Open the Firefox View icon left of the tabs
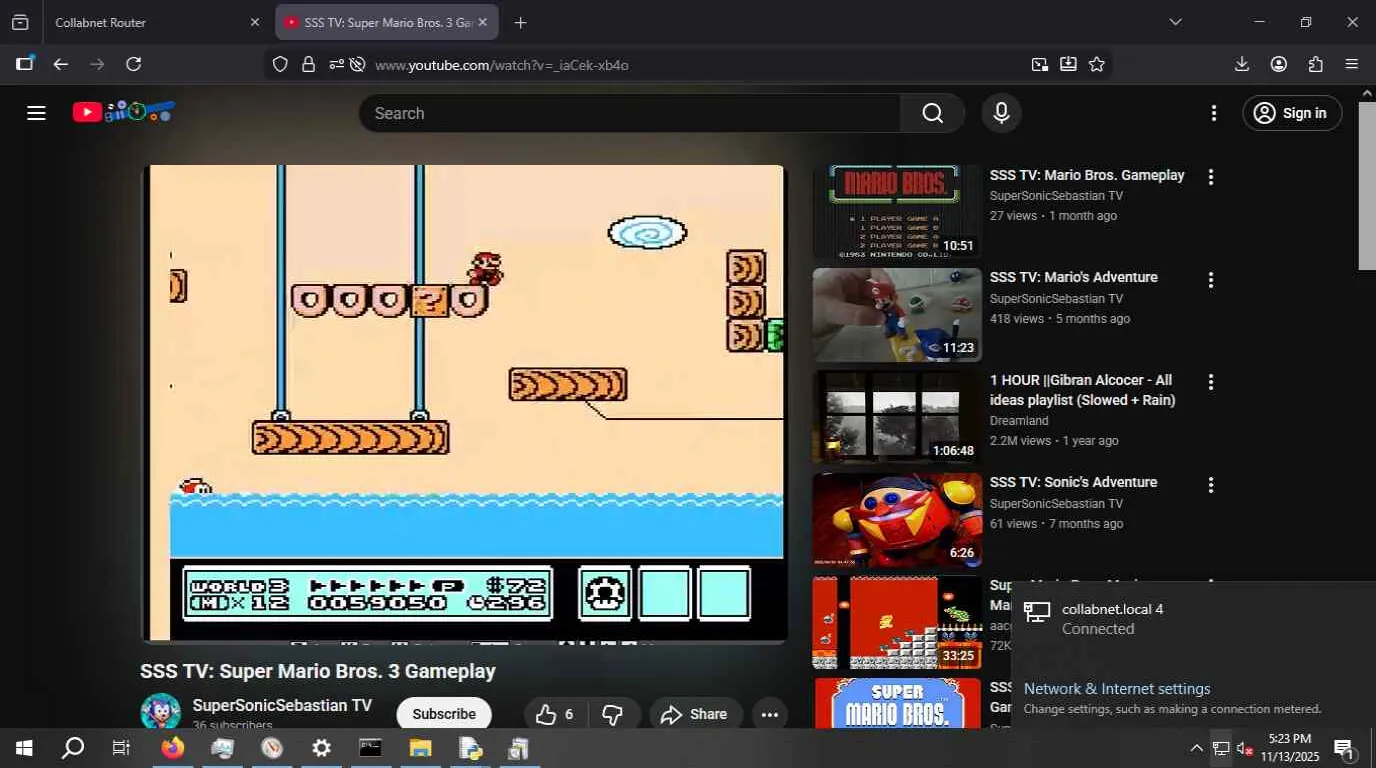This screenshot has width=1376, height=768. coord(20,22)
